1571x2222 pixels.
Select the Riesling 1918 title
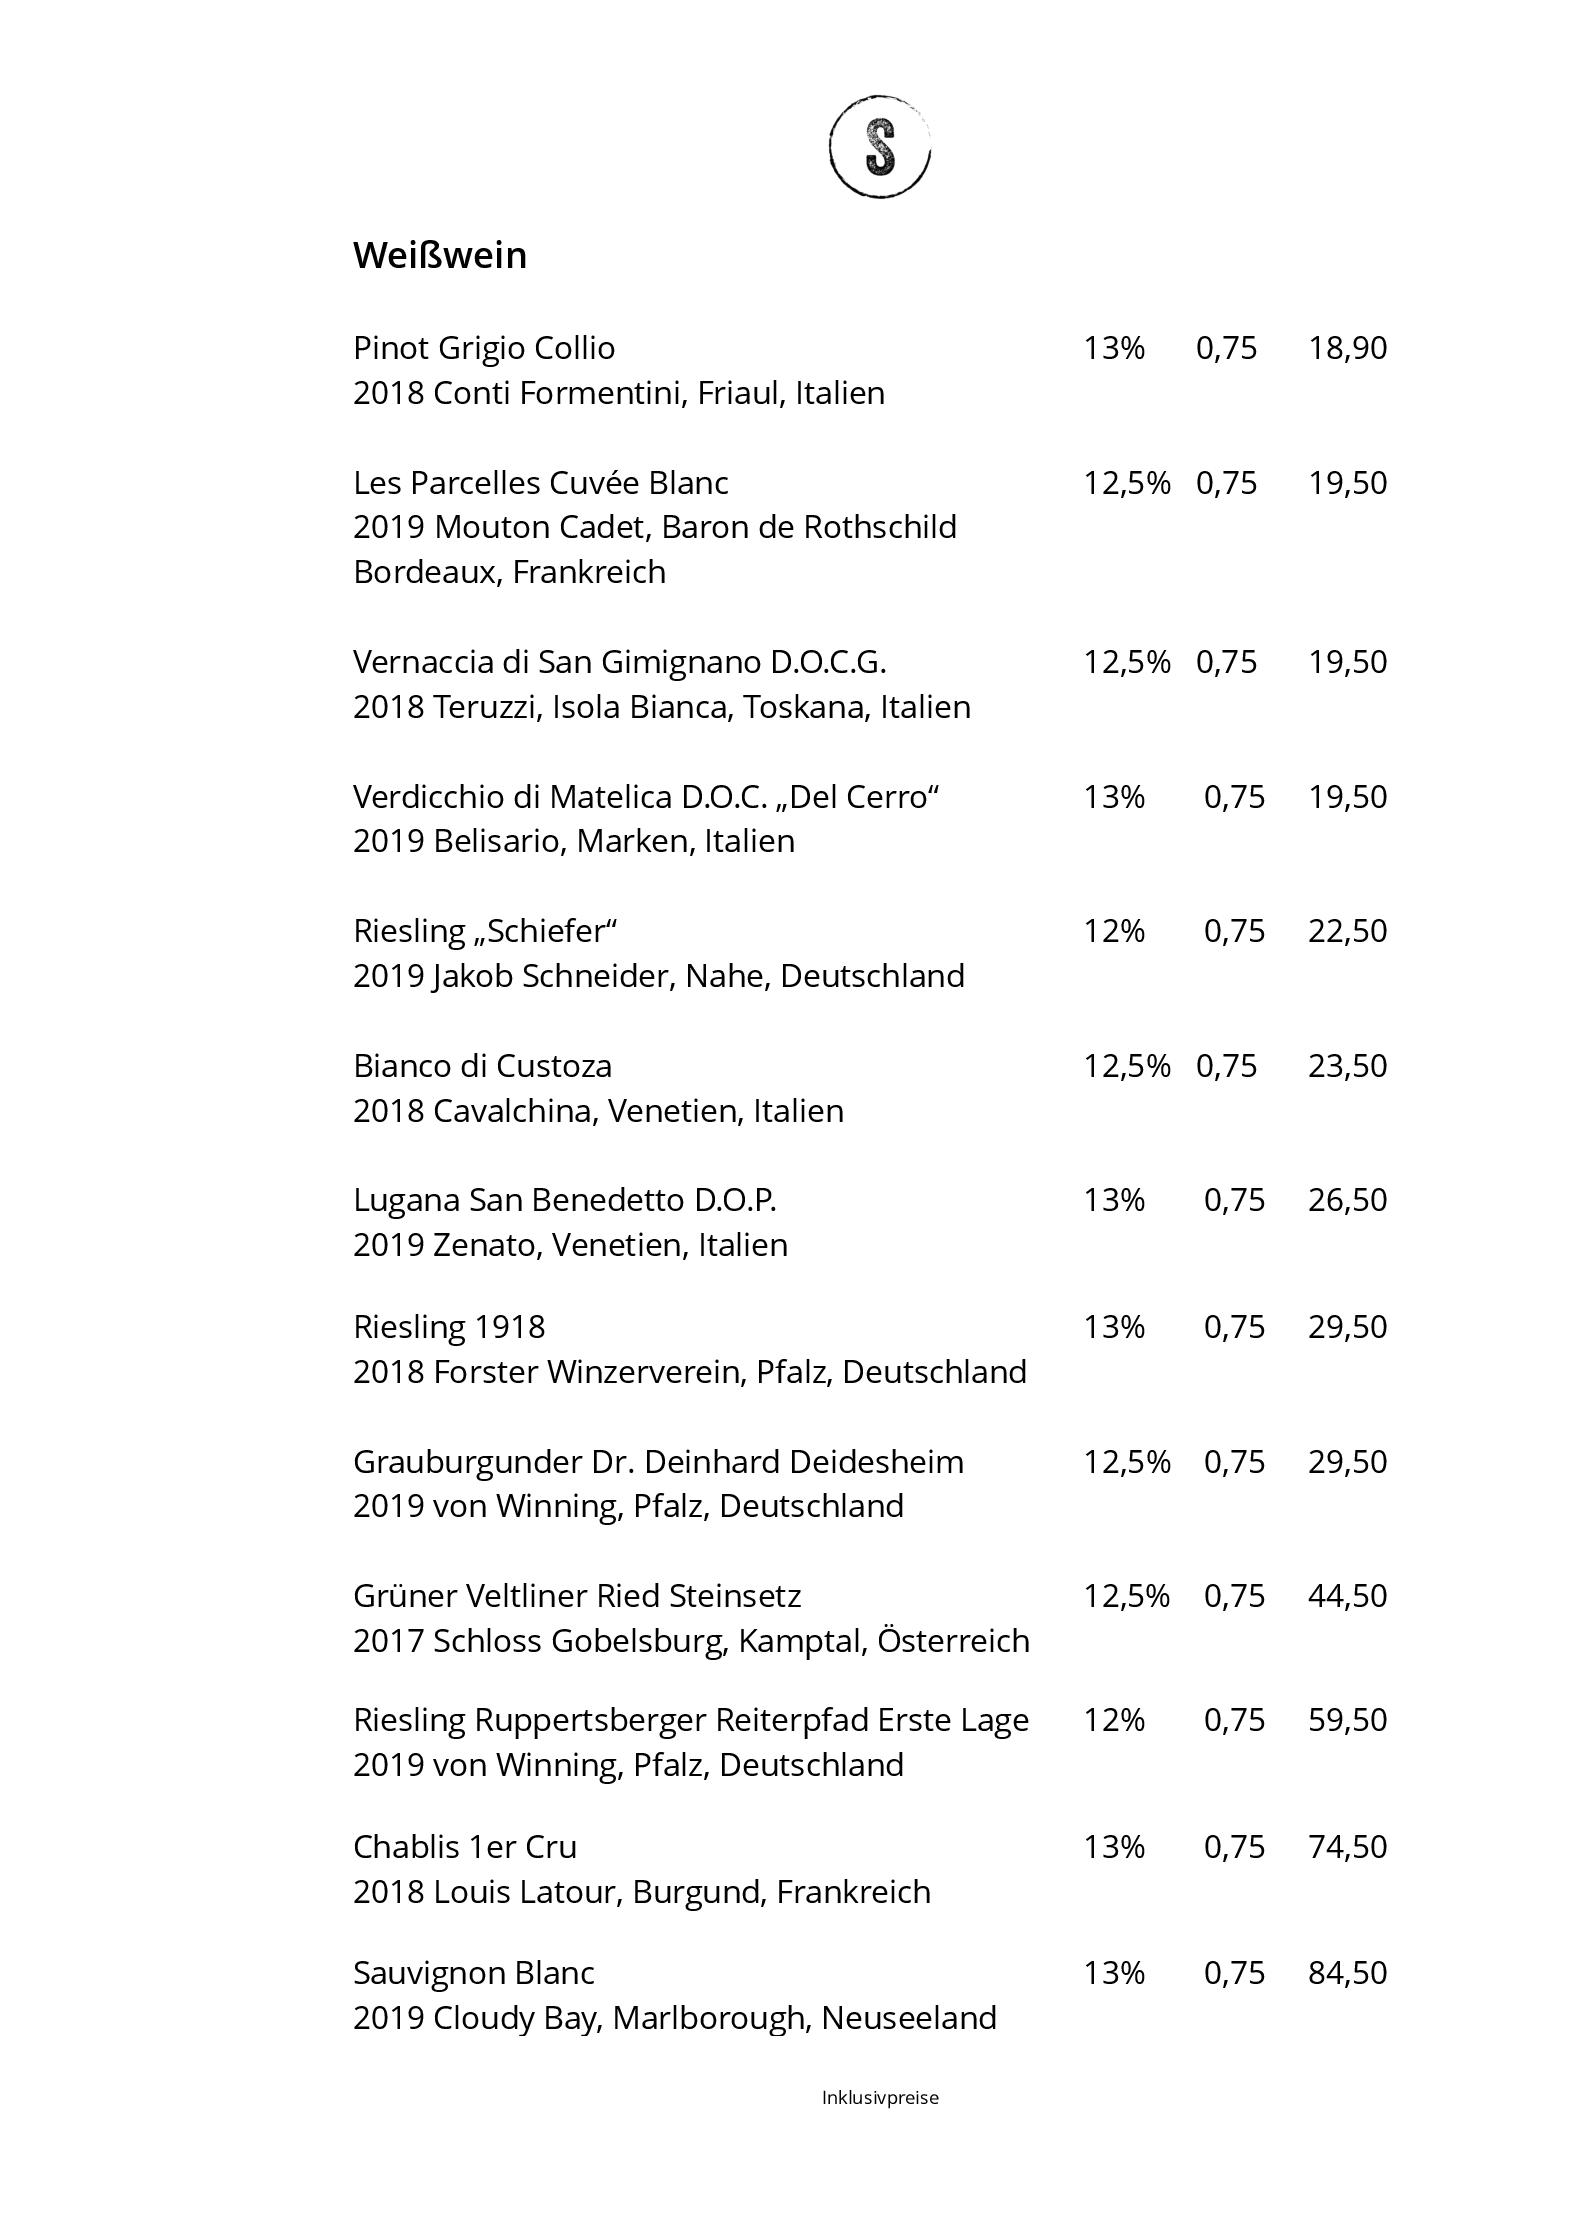tap(449, 1327)
